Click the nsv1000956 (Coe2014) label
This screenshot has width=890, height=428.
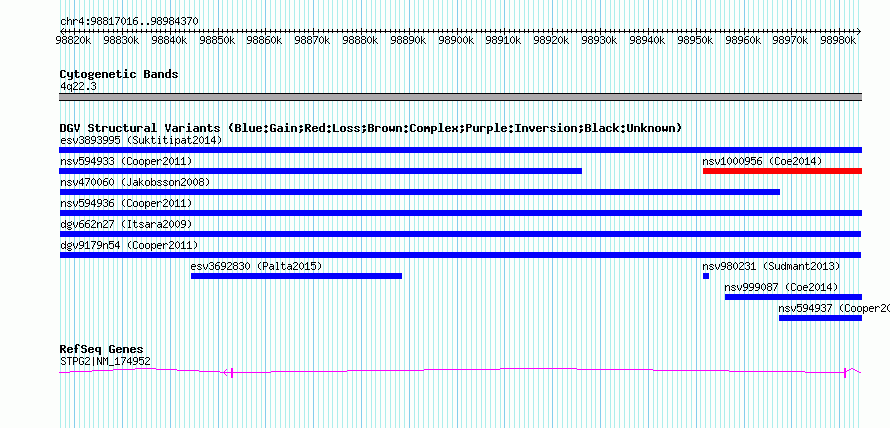tap(762, 161)
